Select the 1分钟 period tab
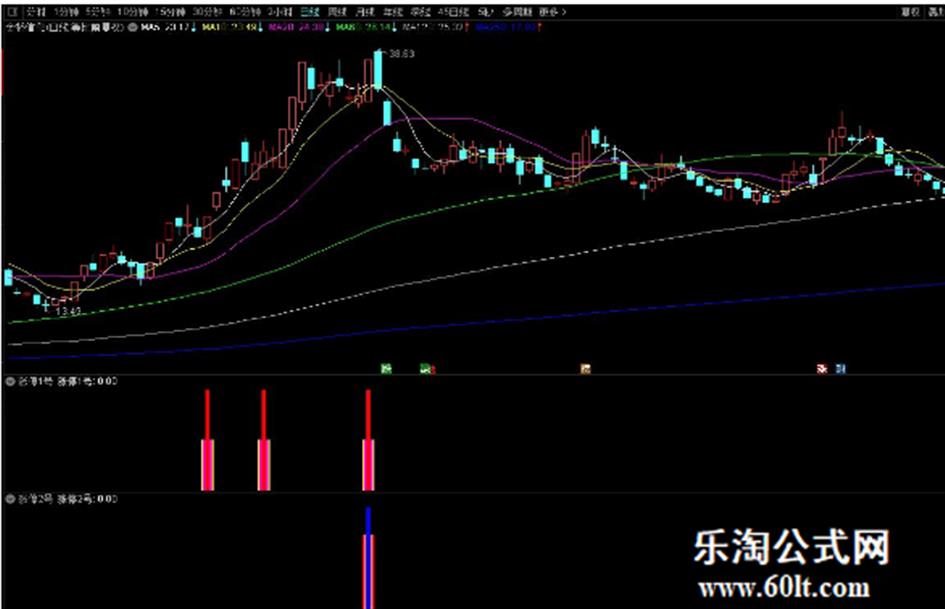945x609 pixels. 66,11
